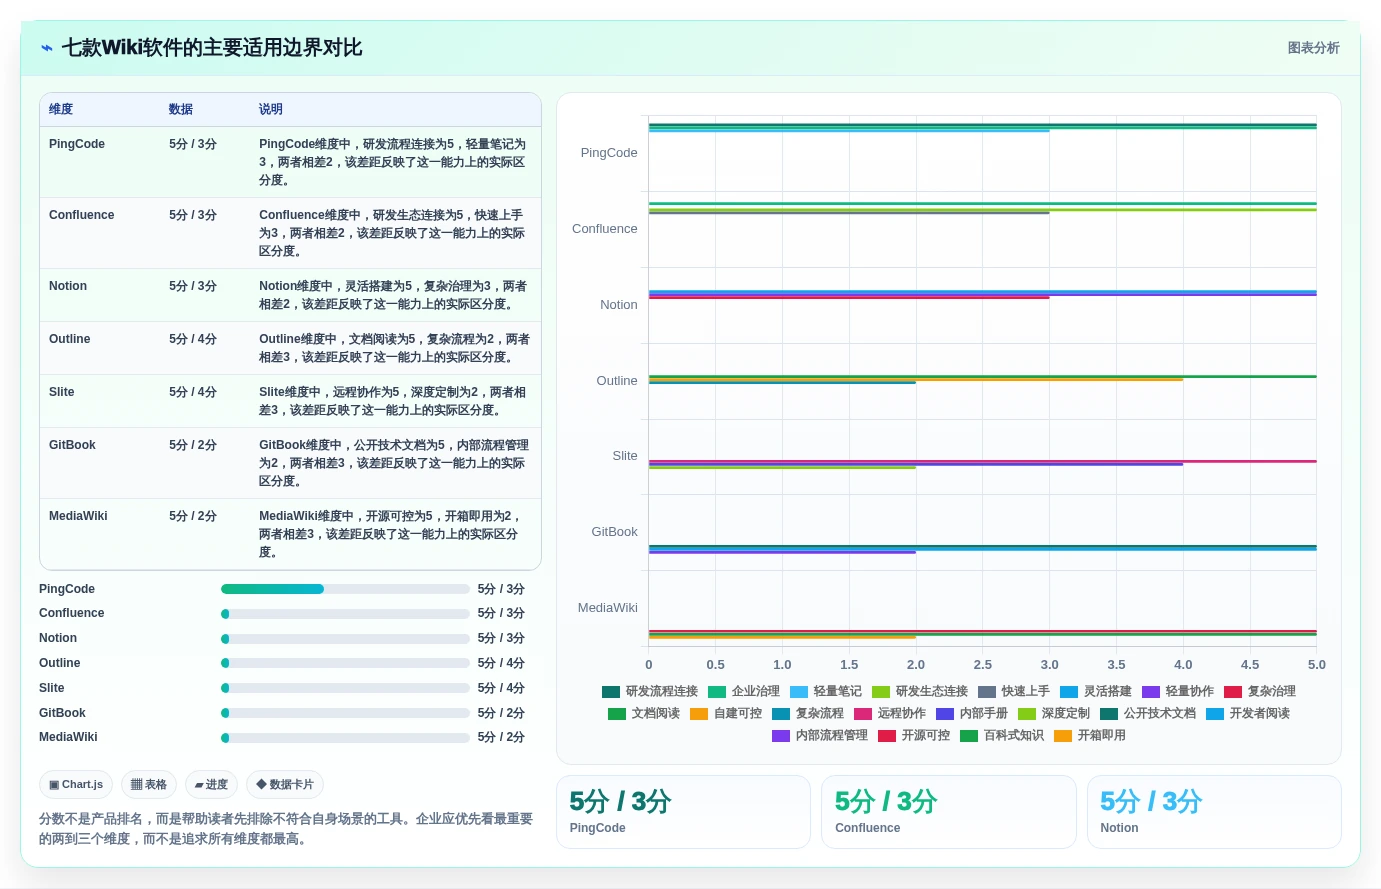Image resolution: width=1381 pixels, height=889 pixels.
Task: Click the footnote starting 分数不是产品排名
Action: (x=287, y=829)
